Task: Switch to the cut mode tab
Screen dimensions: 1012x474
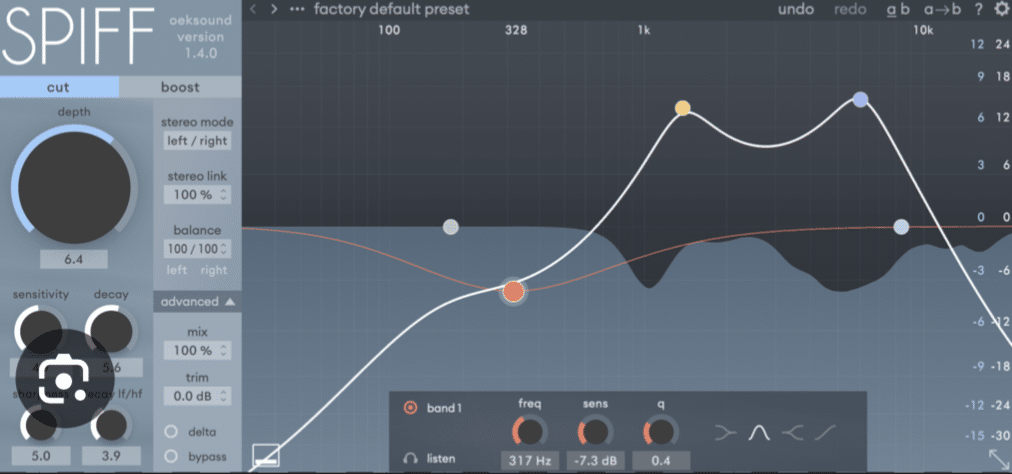Action: (59, 87)
